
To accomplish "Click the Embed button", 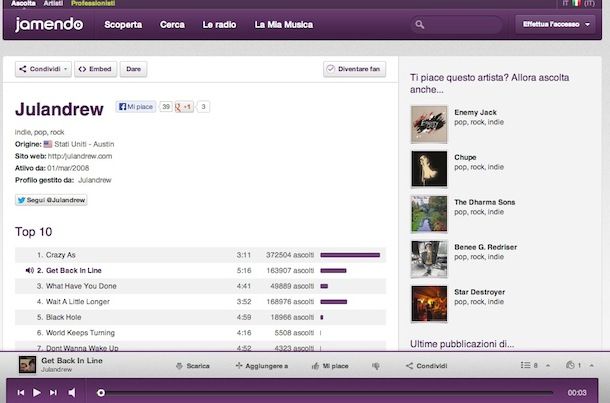I will coord(95,69).
